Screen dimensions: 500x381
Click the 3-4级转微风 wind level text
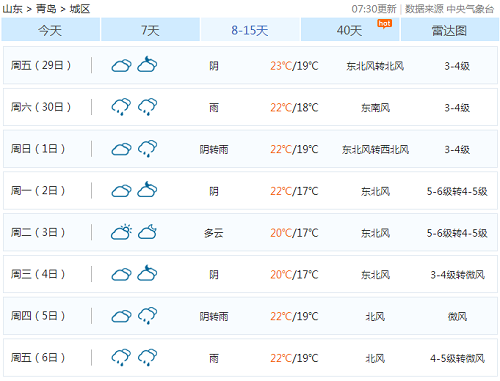pos(457,275)
